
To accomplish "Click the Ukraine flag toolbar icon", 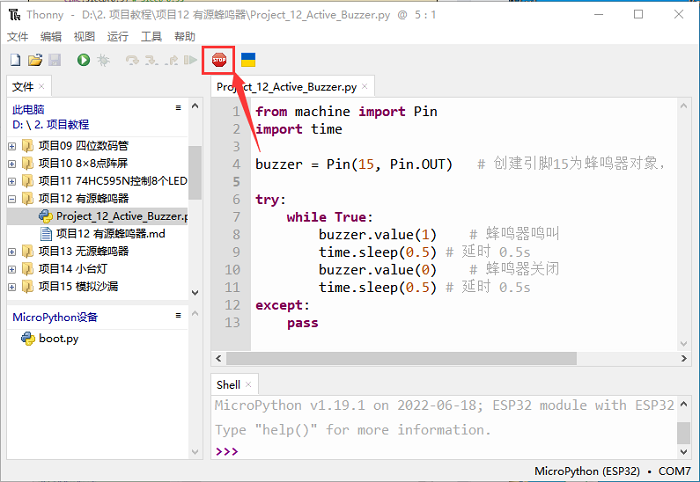I will click(248, 61).
